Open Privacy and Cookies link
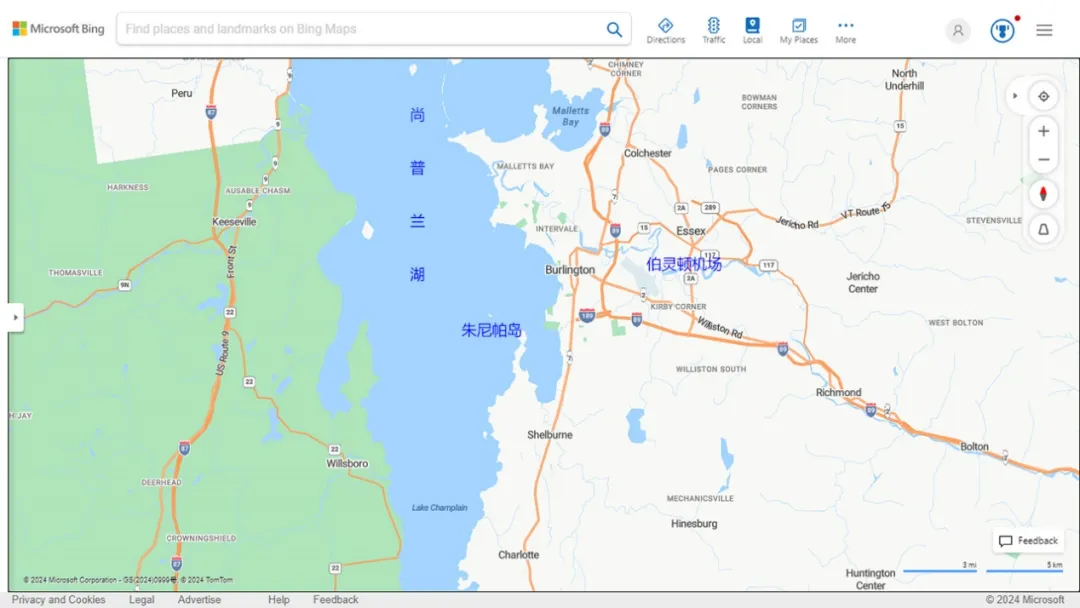The image size is (1080, 608). click(58, 600)
